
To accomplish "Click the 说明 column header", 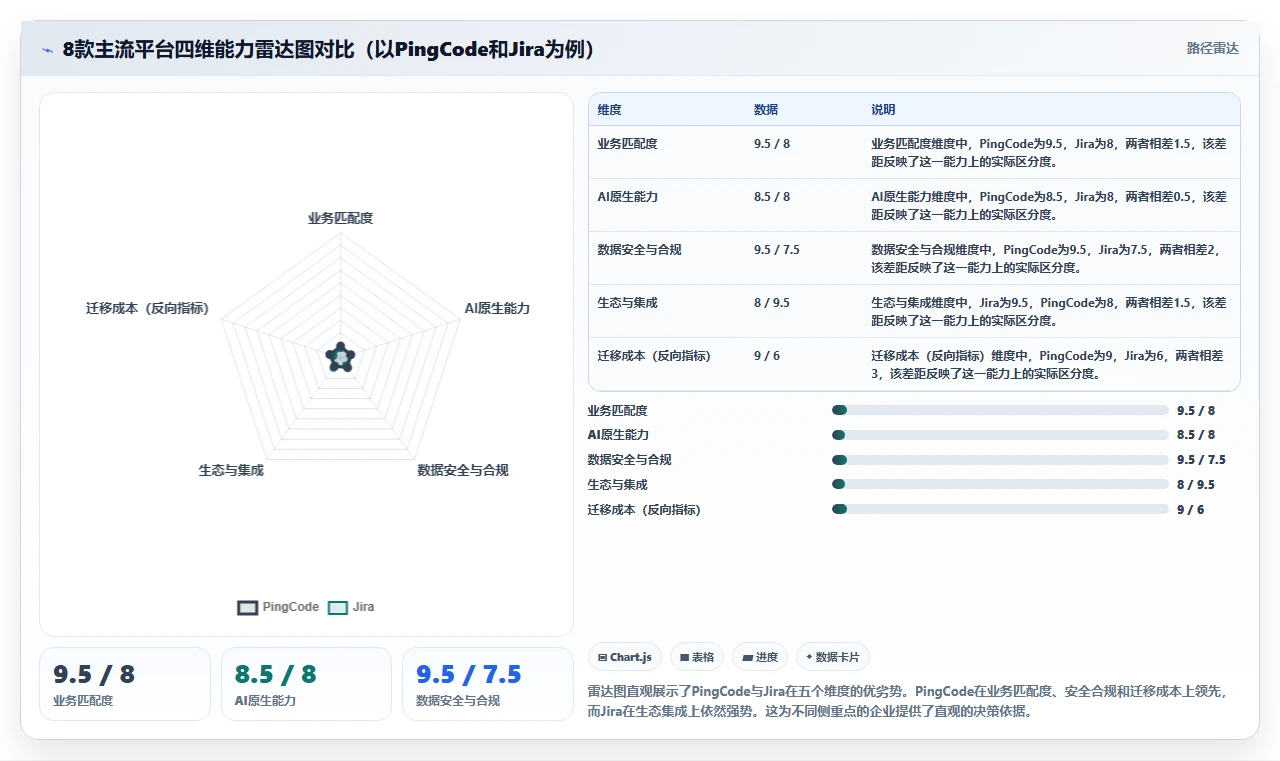I will point(883,110).
